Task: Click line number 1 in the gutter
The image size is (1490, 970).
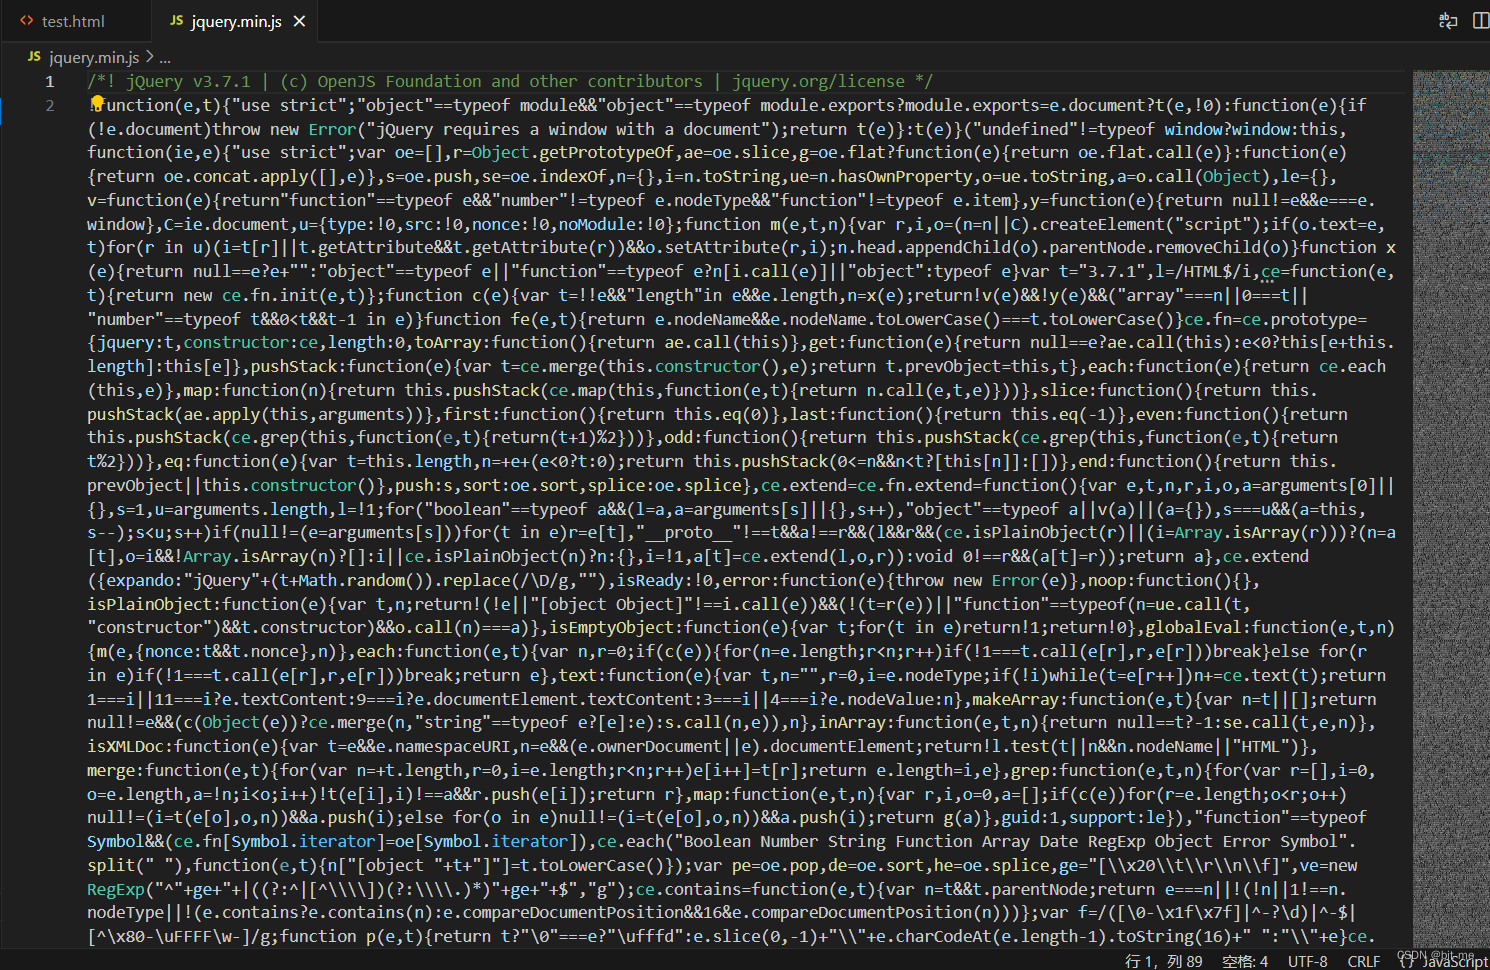Action: point(49,81)
